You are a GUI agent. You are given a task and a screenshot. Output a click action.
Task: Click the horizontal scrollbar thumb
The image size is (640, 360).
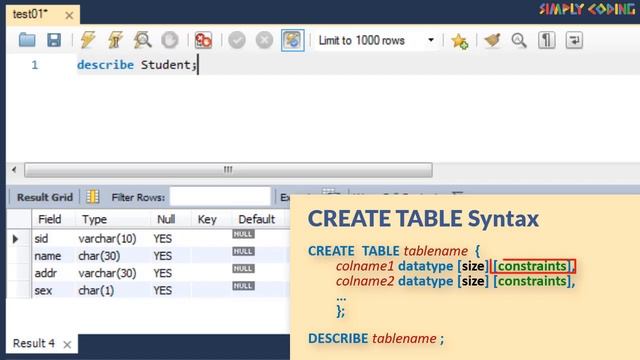point(228,170)
